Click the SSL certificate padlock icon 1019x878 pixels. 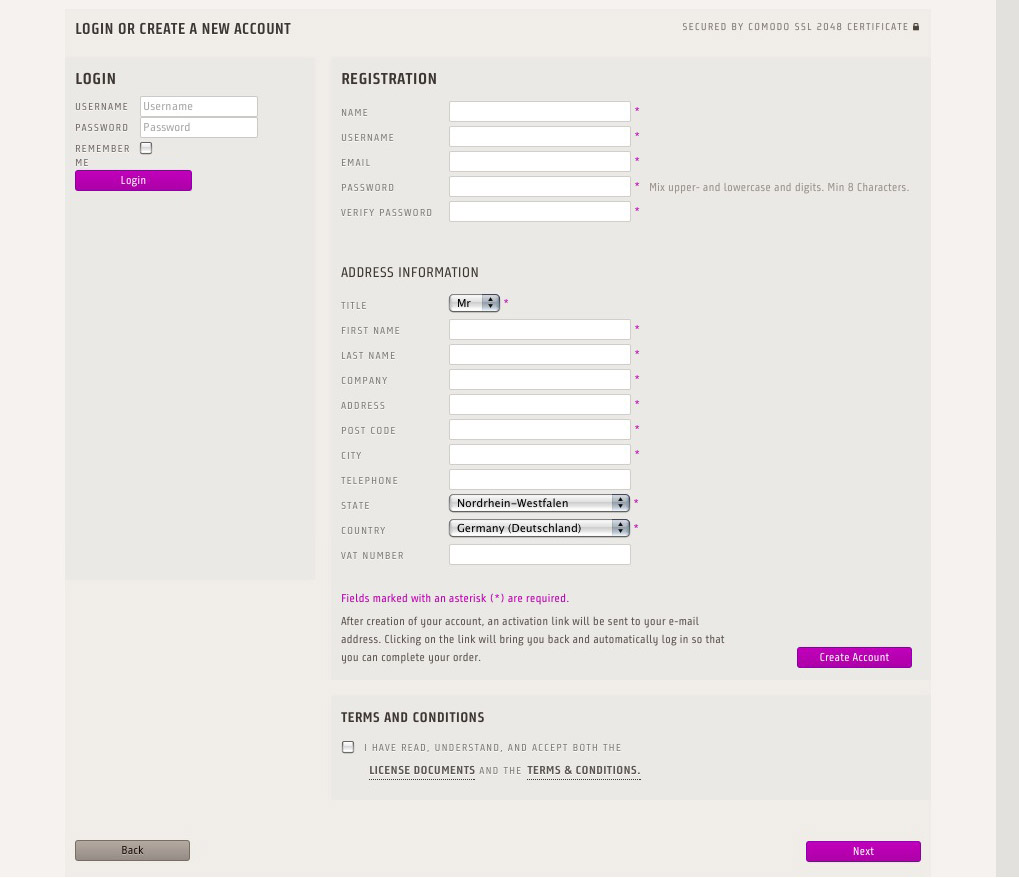916,27
